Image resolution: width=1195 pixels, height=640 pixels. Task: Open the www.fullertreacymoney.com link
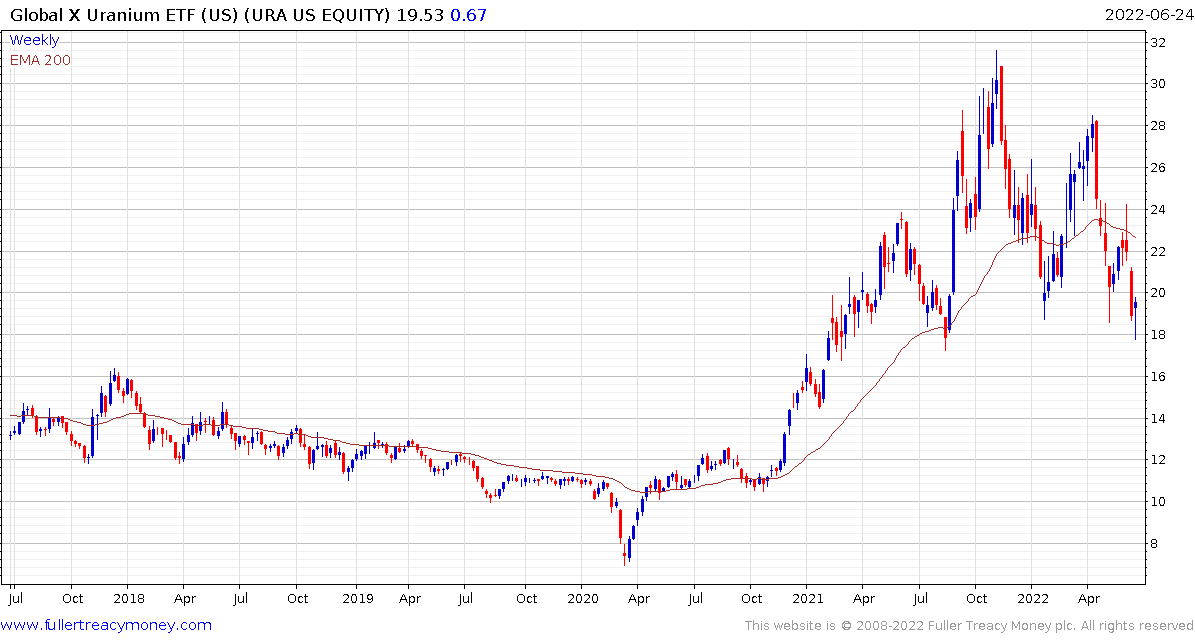pos(106,626)
